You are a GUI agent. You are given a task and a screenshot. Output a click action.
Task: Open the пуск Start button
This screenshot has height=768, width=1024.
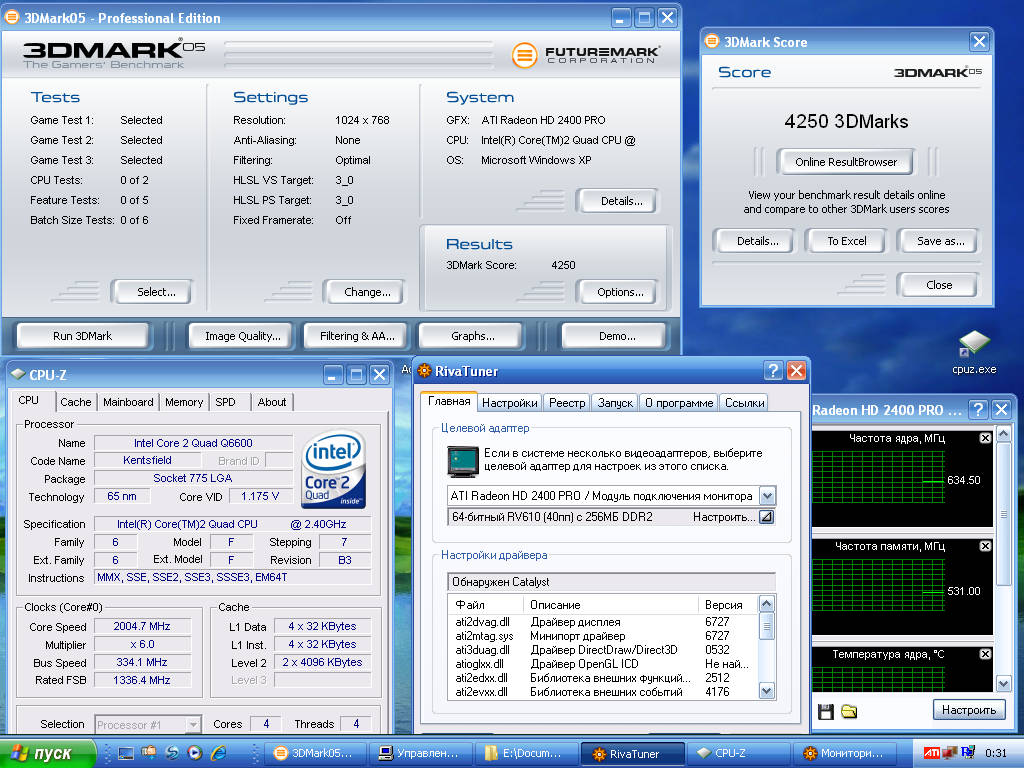click(48, 753)
